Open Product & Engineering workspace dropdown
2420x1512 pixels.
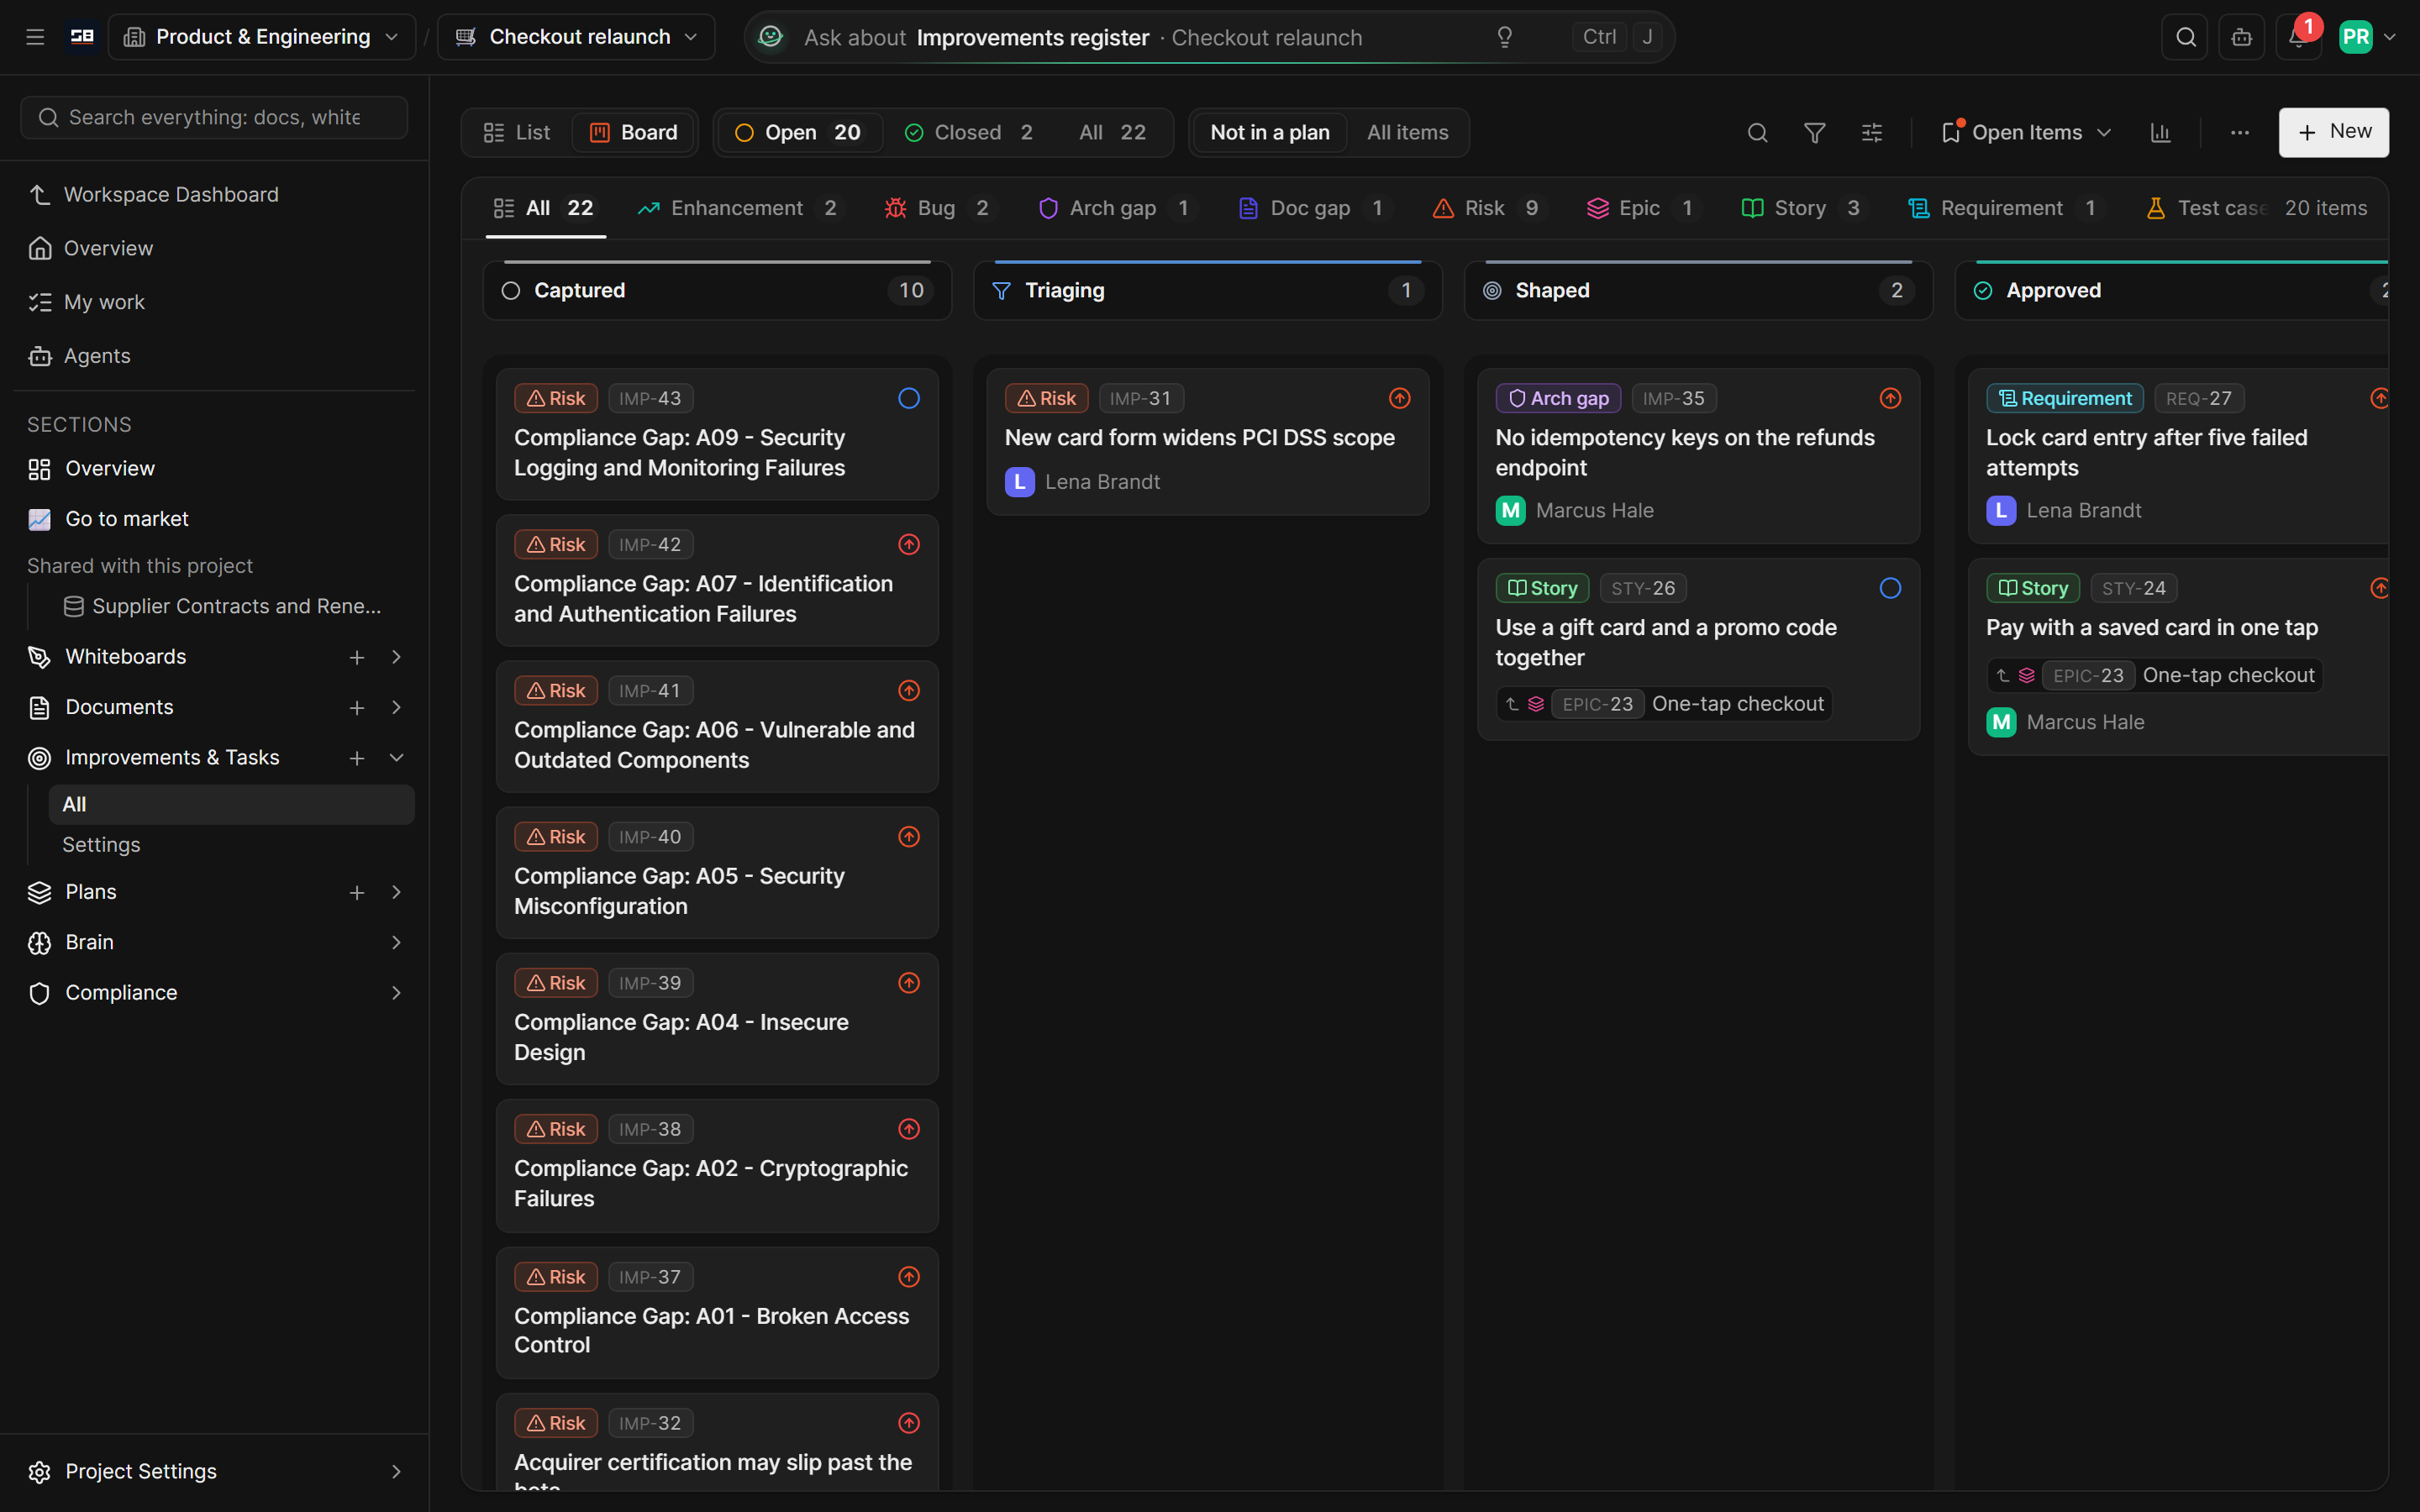click(262, 37)
